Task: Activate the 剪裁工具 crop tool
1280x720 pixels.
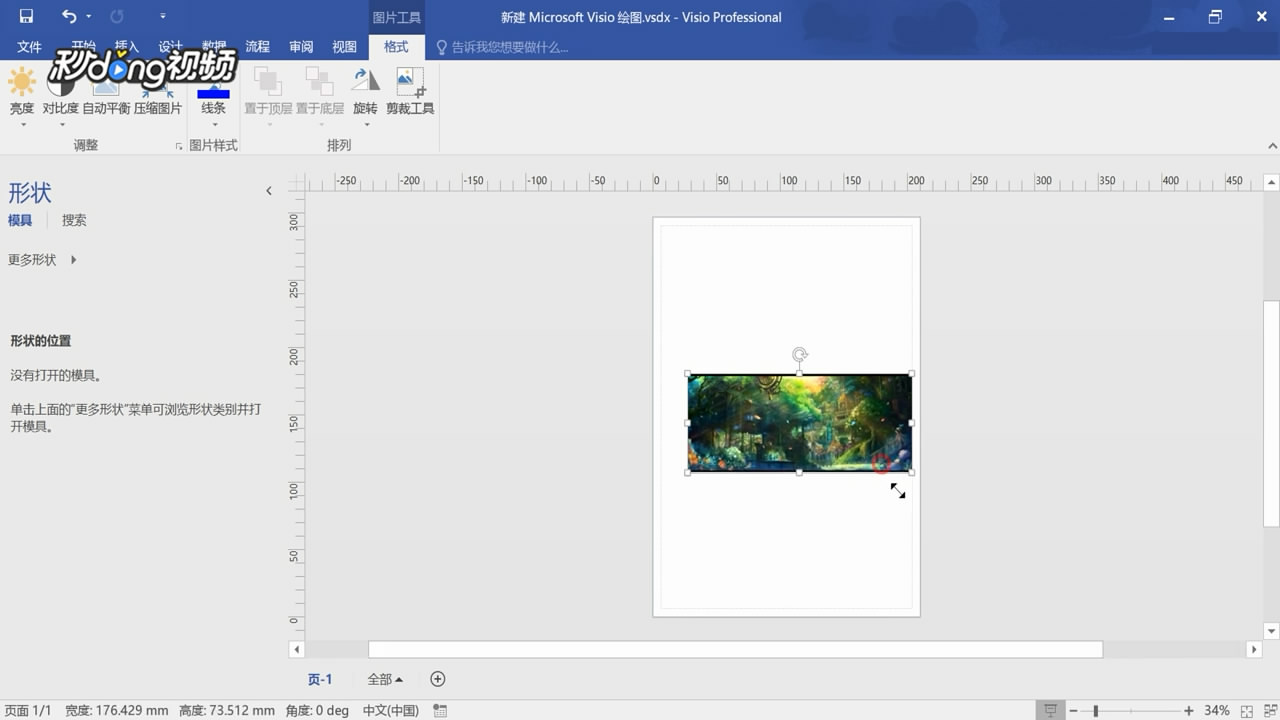Action: coord(410,92)
